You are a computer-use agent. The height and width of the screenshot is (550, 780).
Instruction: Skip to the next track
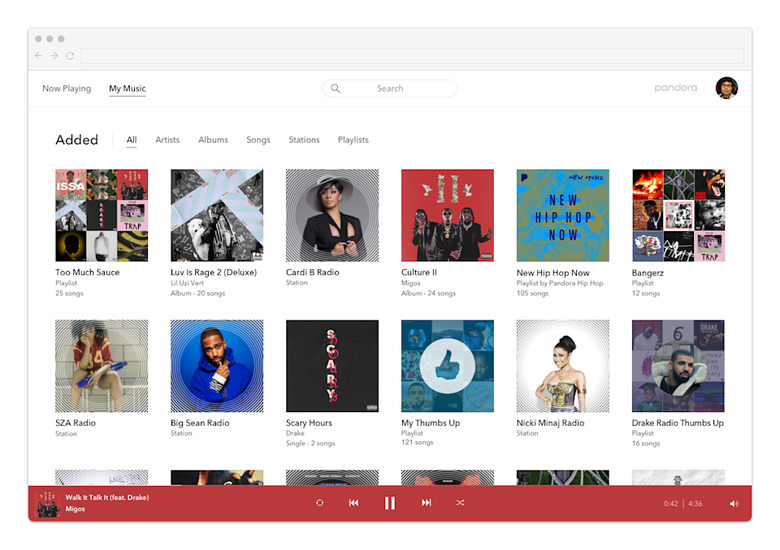(x=426, y=503)
